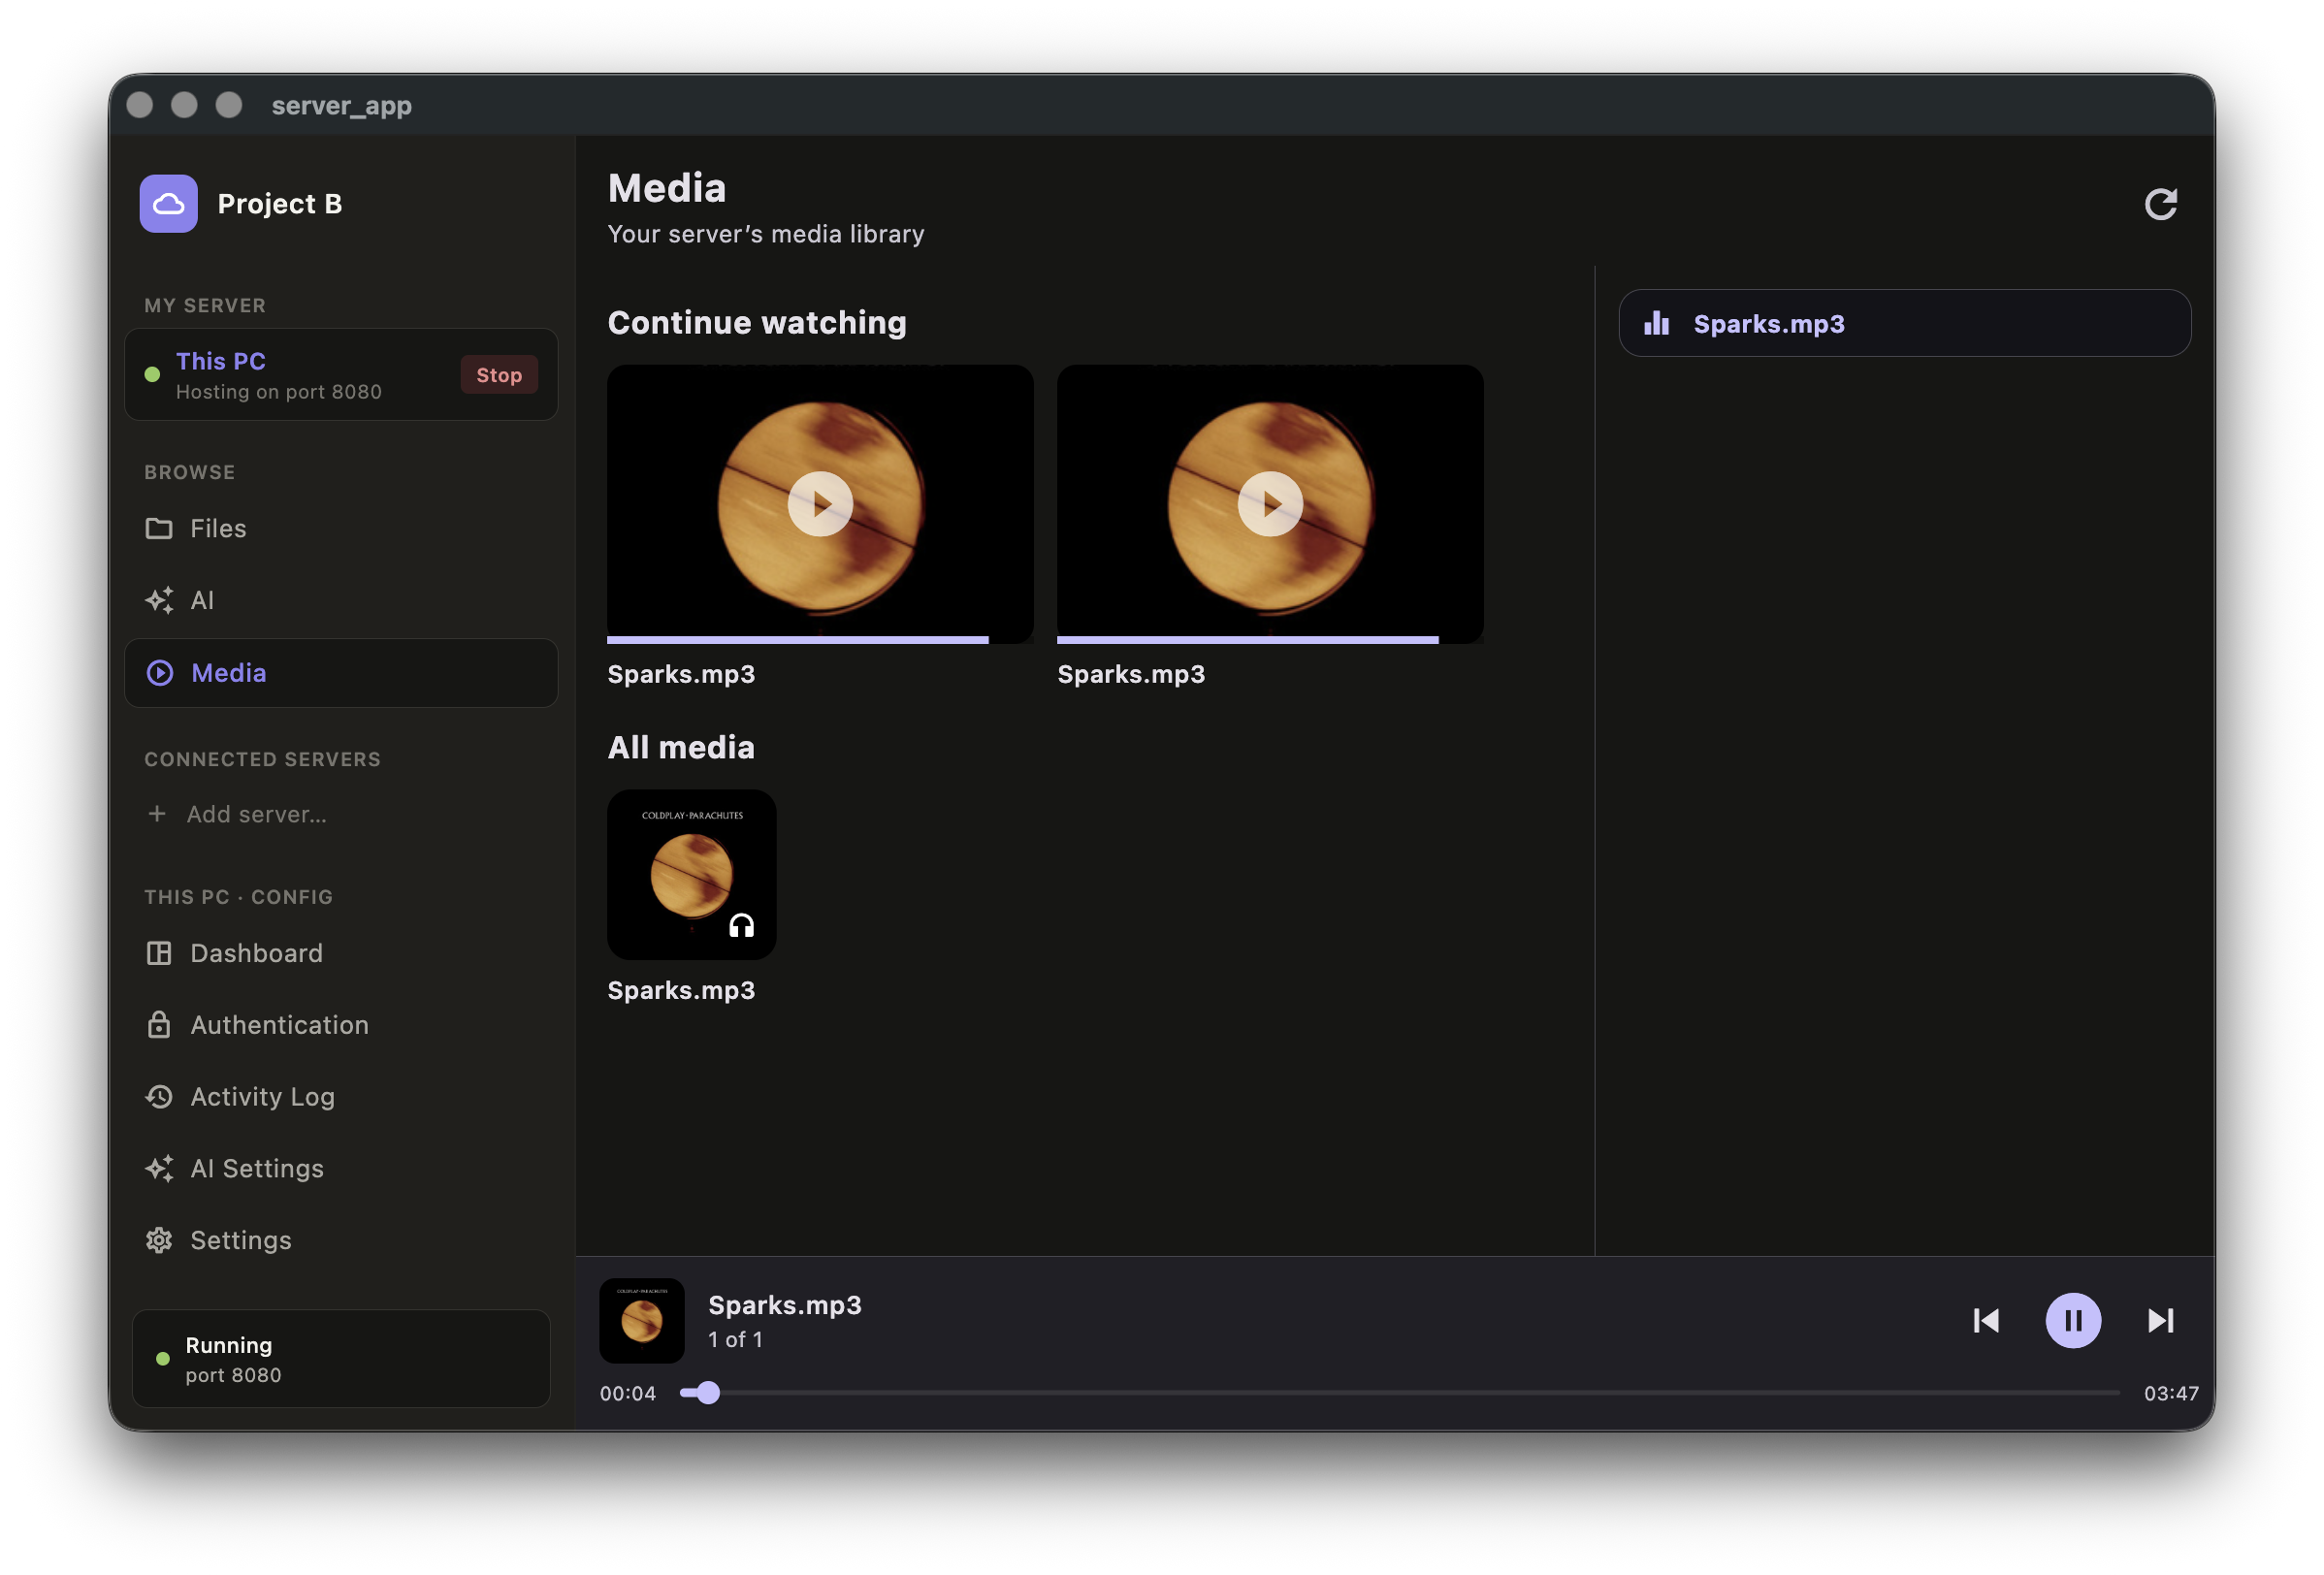The width and height of the screenshot is (2324, 1575).
Task: Click the window close button
Action: click(140, 105)
